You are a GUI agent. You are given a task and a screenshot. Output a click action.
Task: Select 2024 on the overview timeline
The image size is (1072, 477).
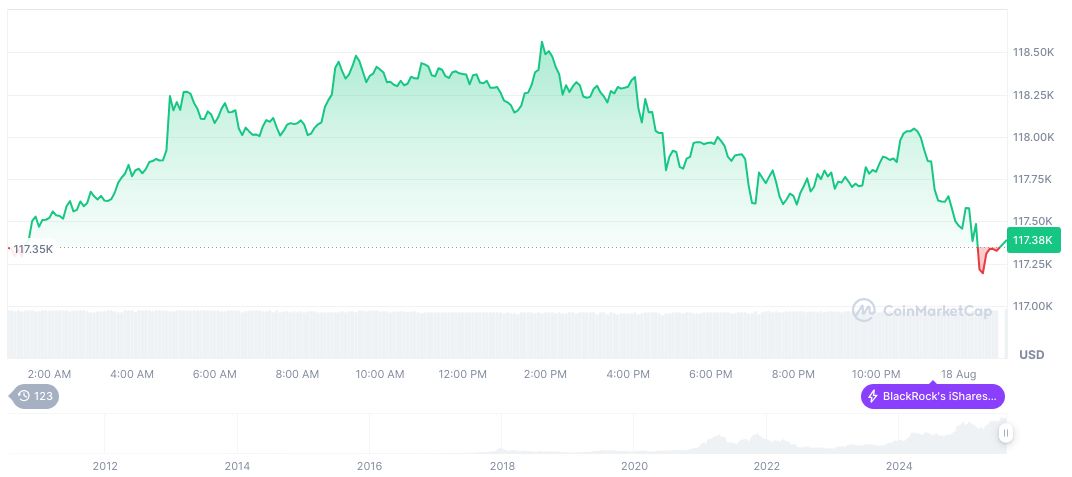pyautogui.click(x=899, y=466)
